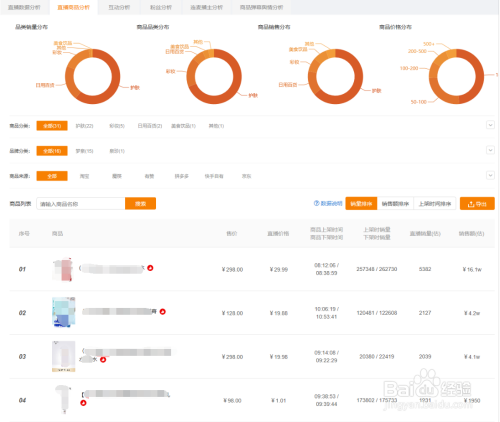This screenshot has height=422, width=500.
Task: Open the fifth tab, before 商品弹幕舆情分析
Action: (207, 7)
